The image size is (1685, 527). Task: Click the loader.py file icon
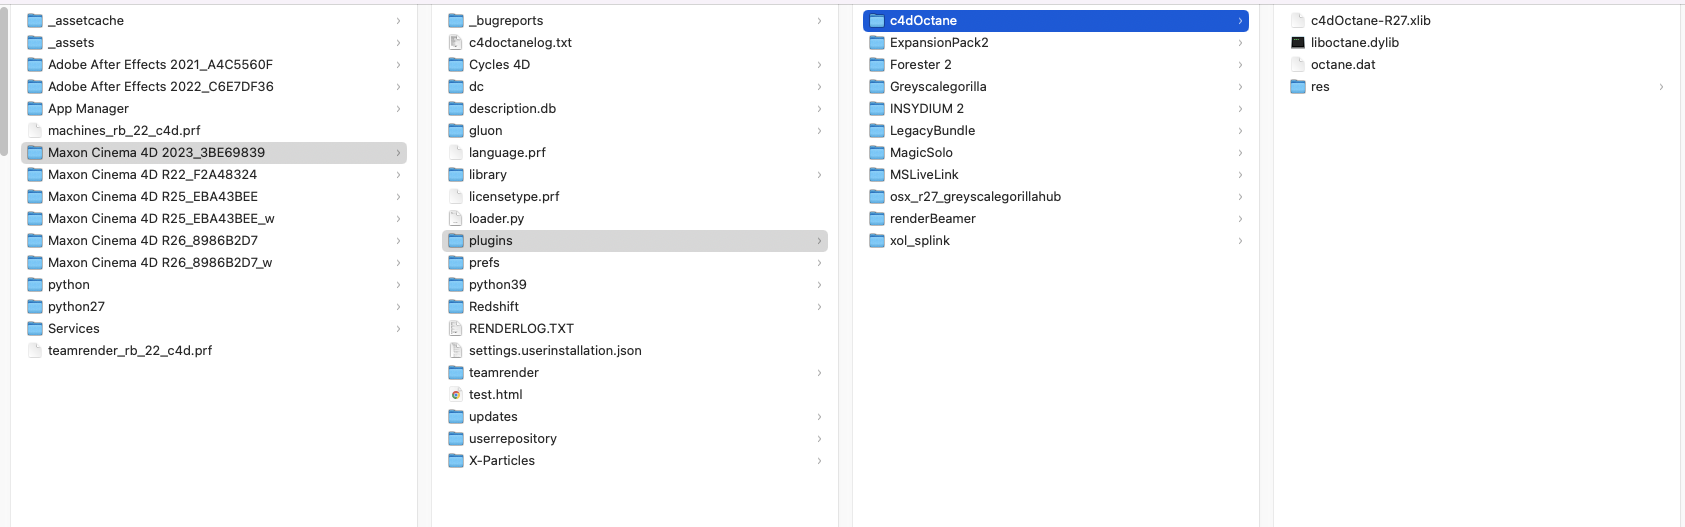coord(456,218)
